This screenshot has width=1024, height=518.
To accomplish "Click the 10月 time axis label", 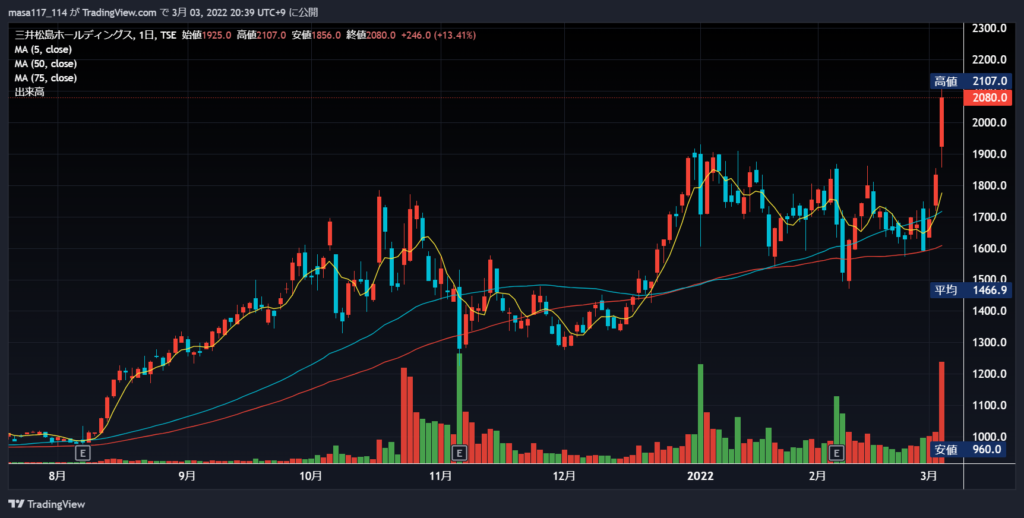I will [310, 476].
